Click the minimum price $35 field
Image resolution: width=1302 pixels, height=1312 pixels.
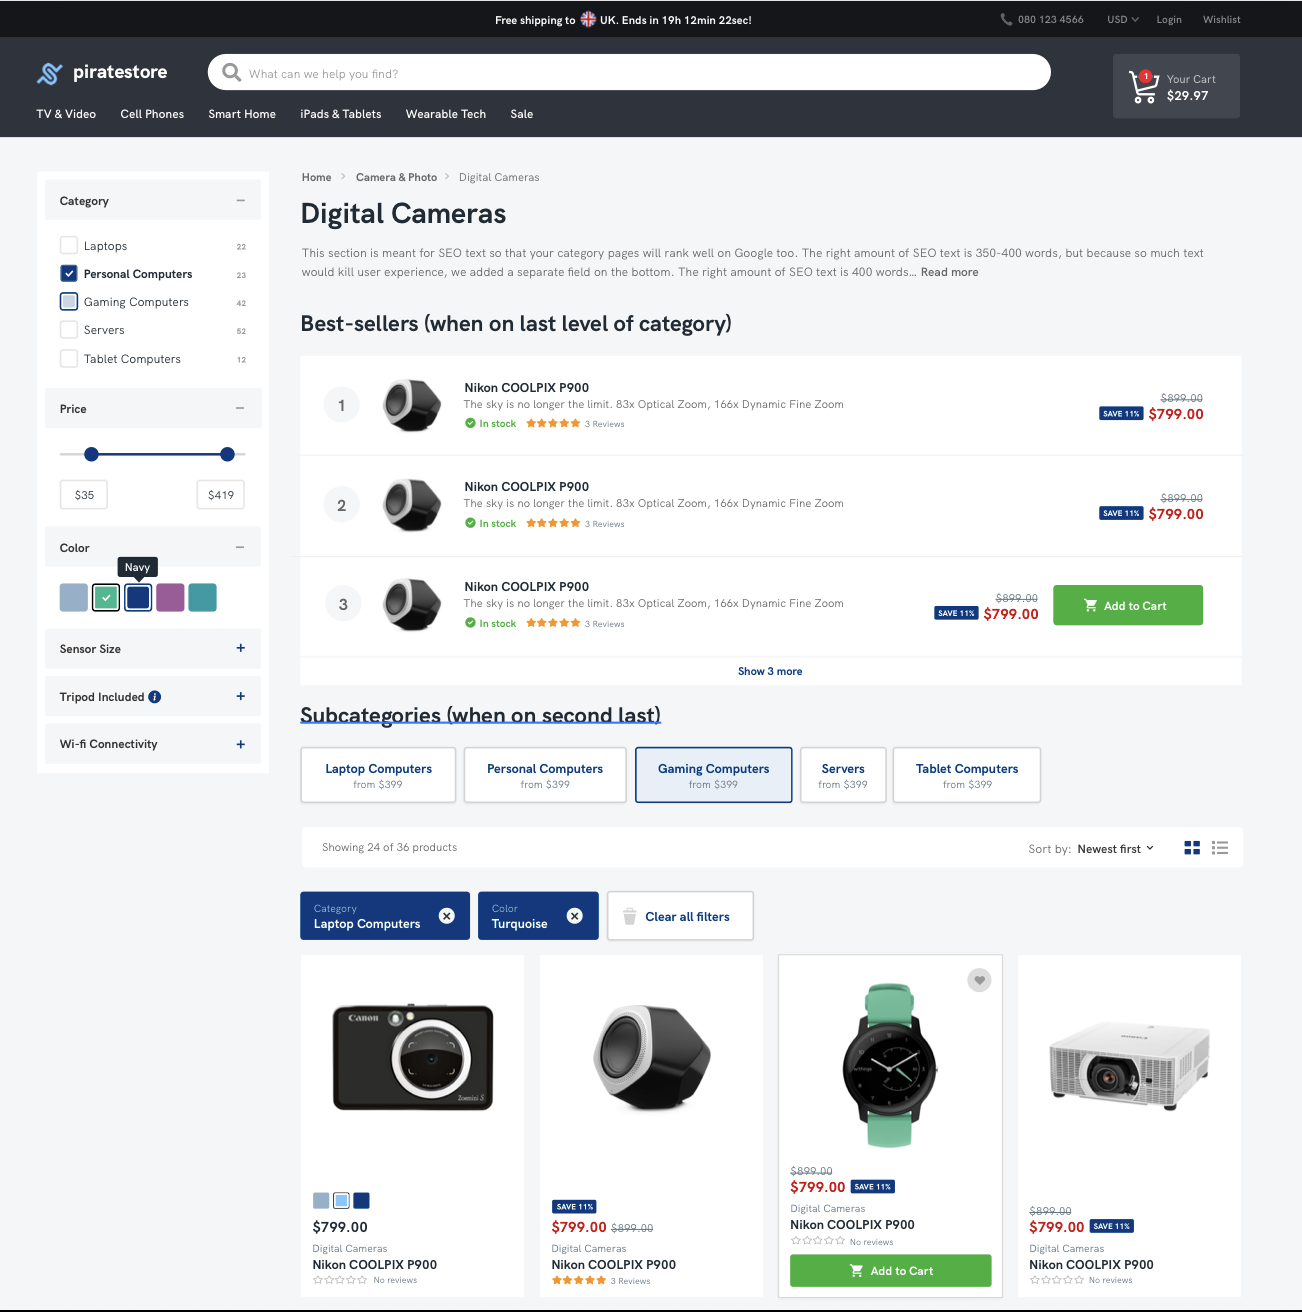[x=84, y=494]
